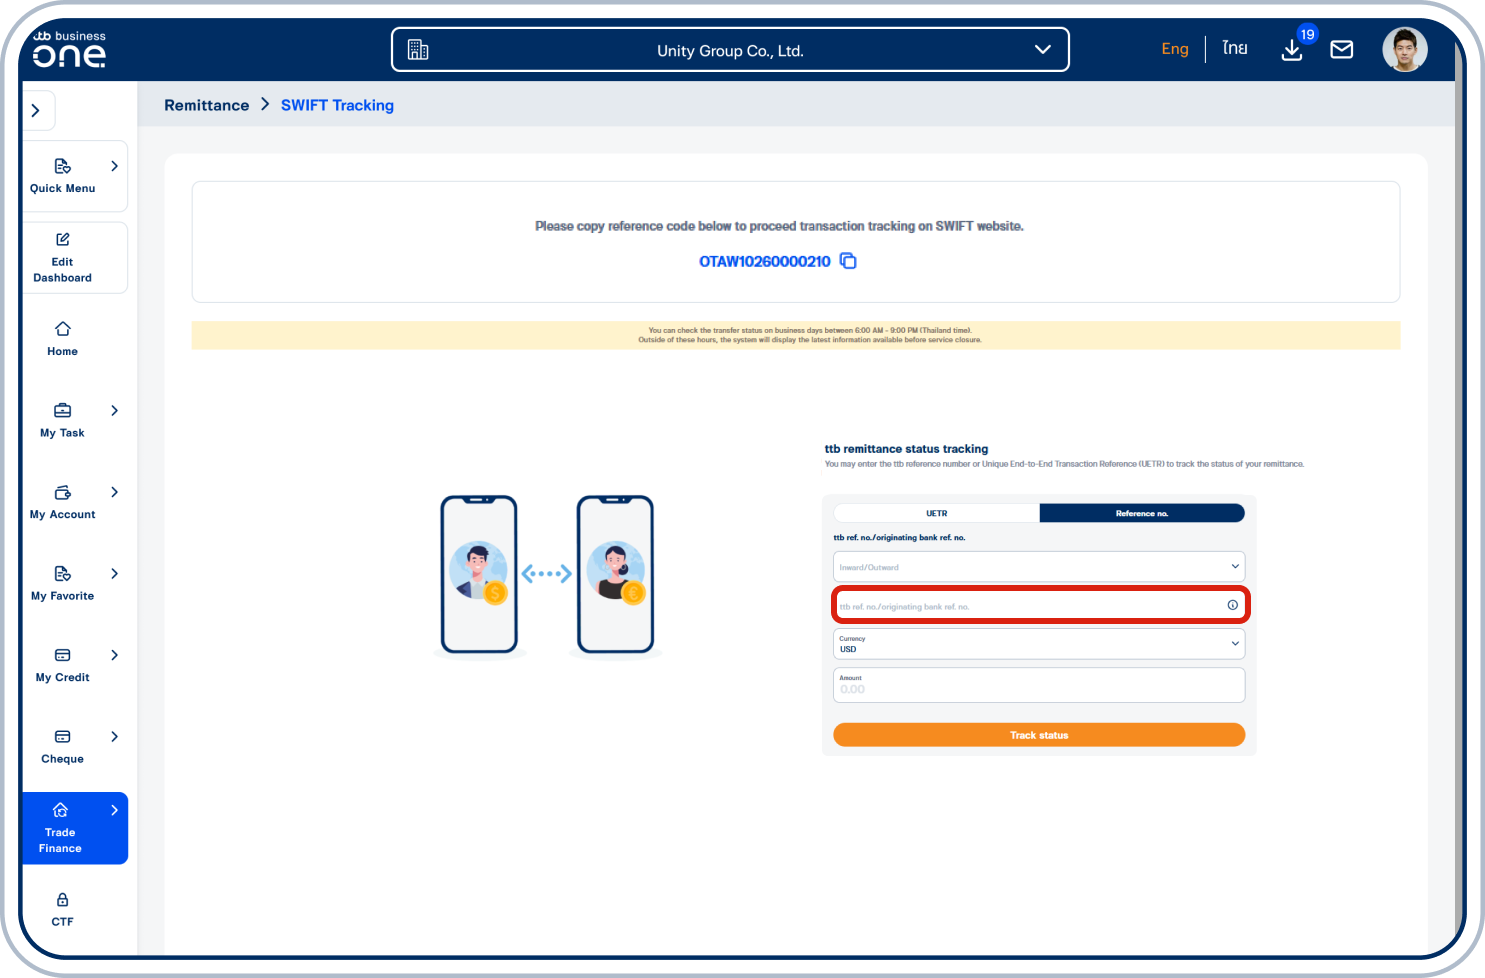Screen dimensions: 1485x978
Task: Open the downloads icon with 19 badge
Action: pyautogui.click(x=1292, y=50)
